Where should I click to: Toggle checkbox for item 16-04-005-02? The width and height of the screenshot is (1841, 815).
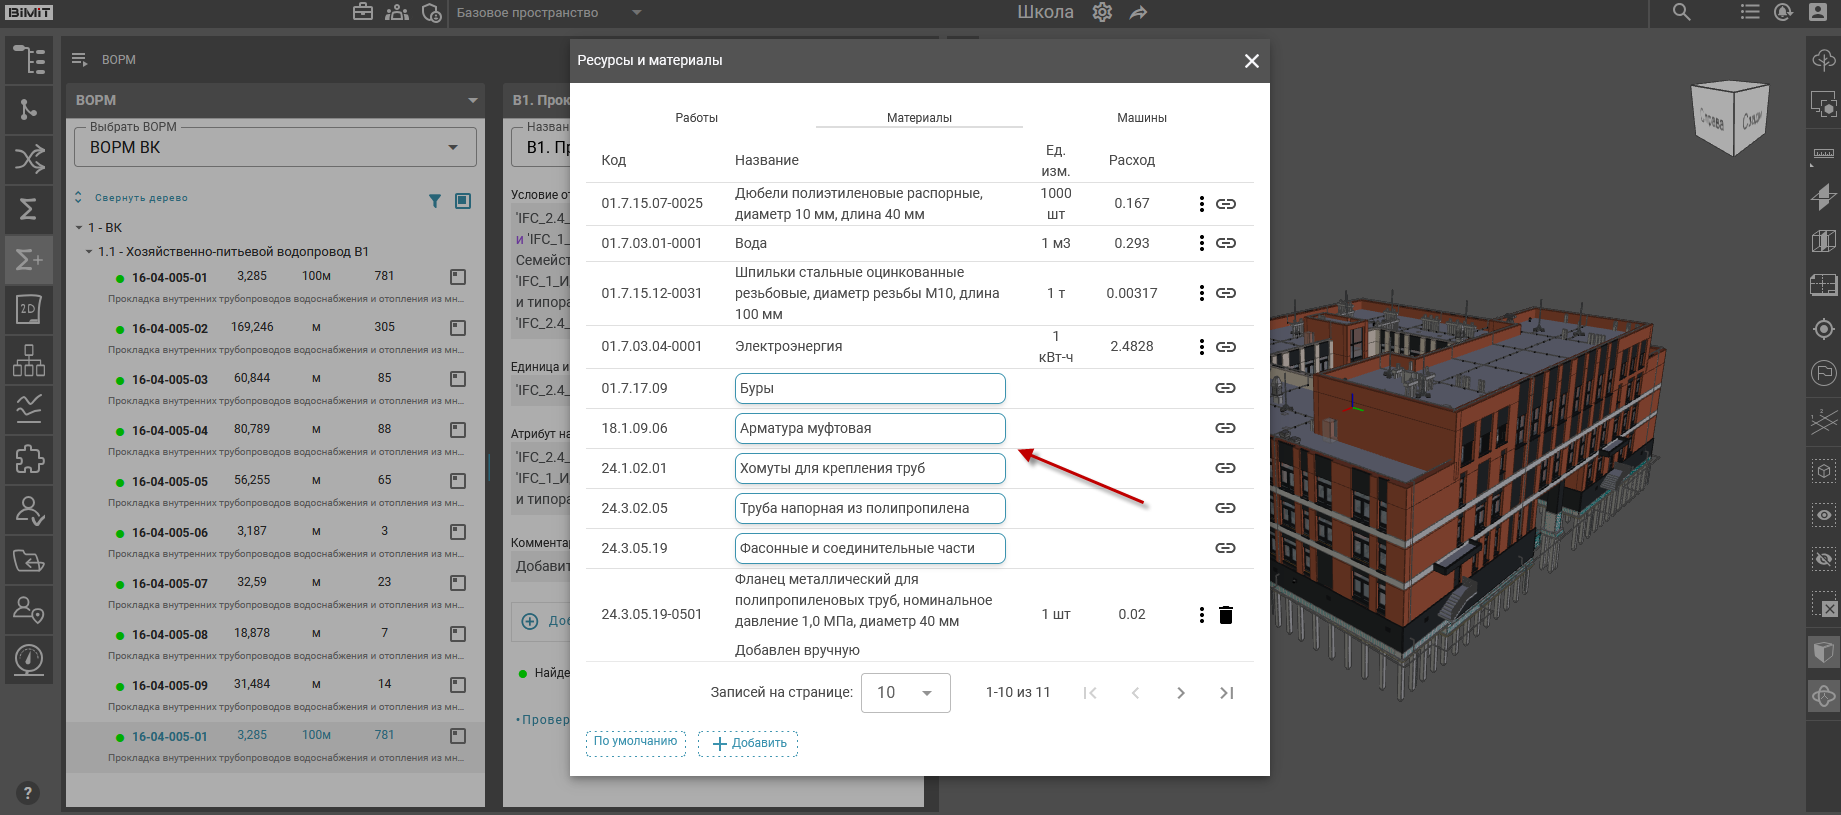458,328
